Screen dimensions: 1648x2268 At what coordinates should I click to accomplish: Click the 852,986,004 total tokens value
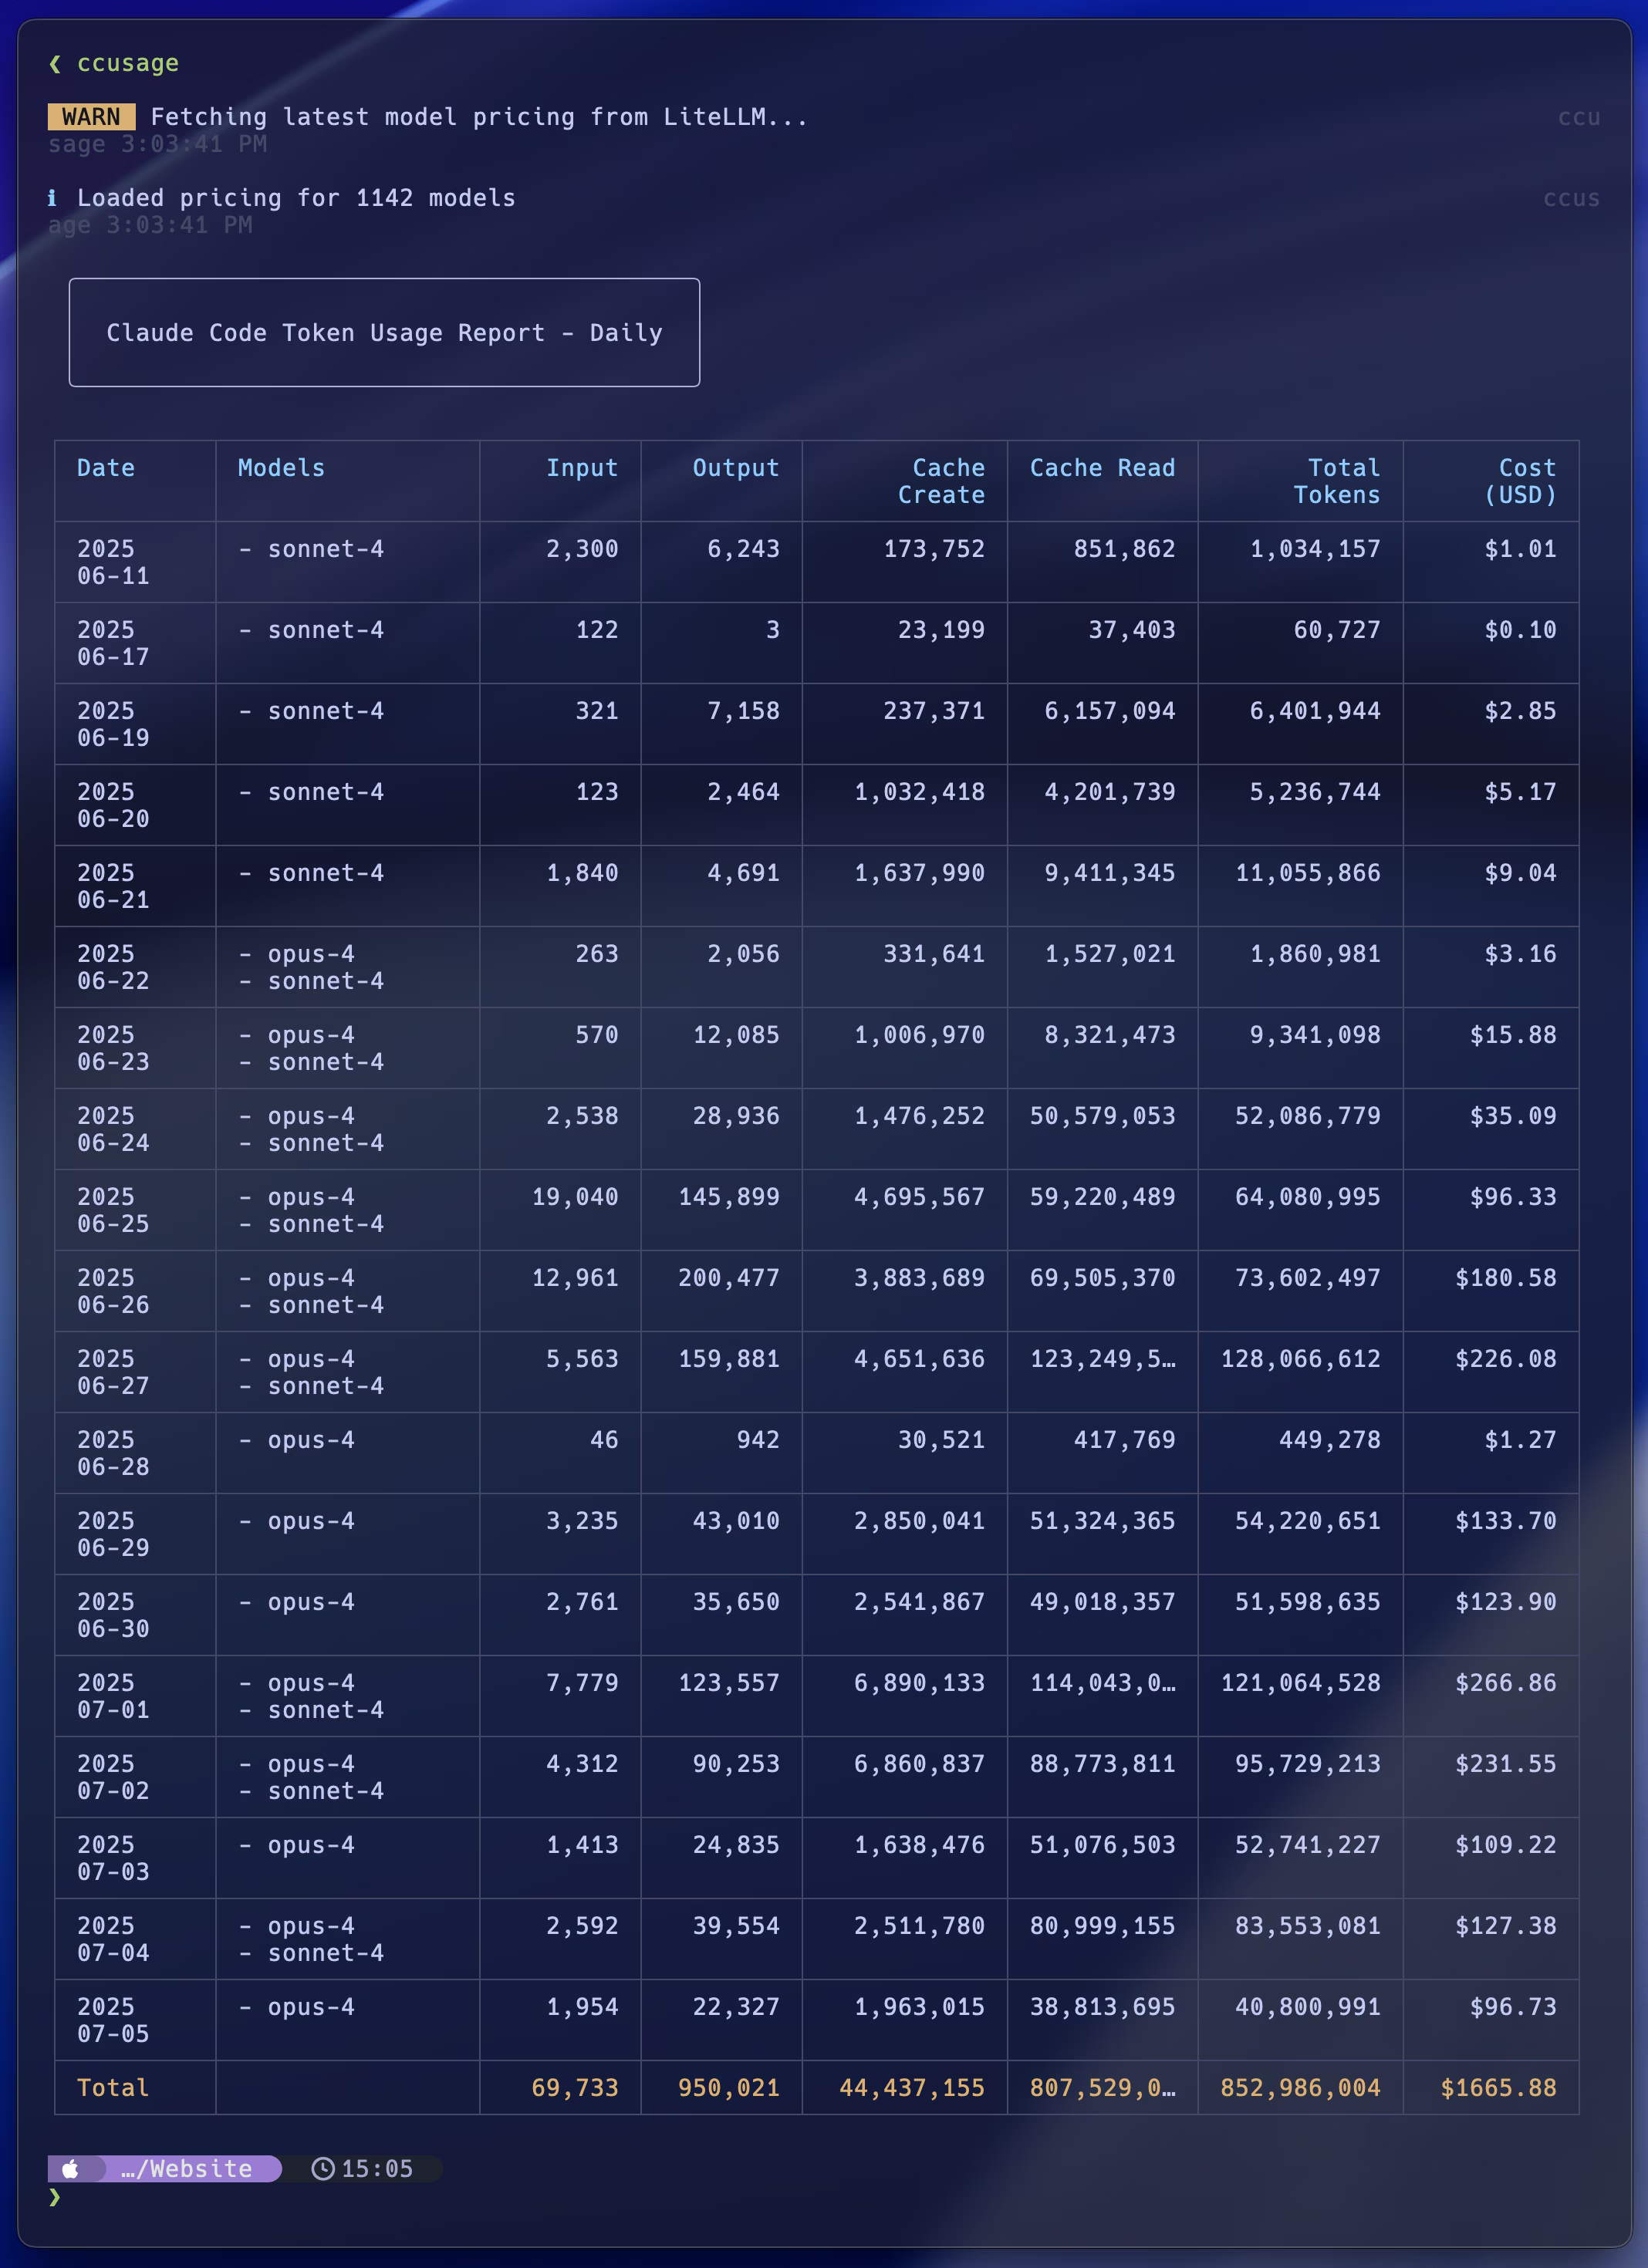click(1300, 2087)
